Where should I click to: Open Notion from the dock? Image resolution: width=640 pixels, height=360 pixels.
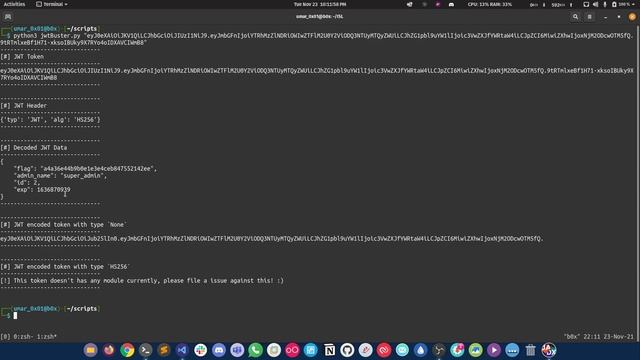pos(329,350)
